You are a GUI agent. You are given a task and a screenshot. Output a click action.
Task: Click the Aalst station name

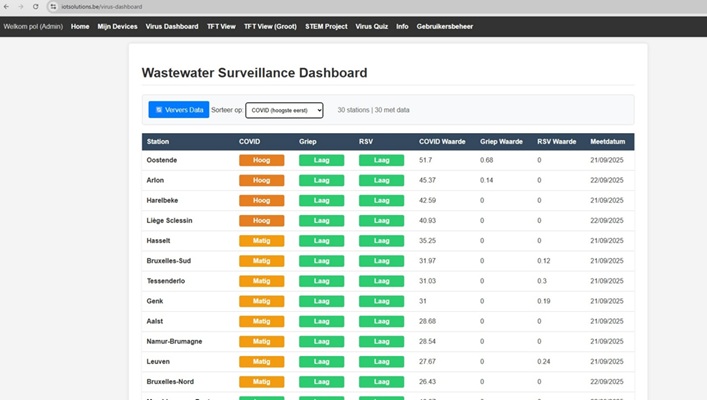click(155, 321)
